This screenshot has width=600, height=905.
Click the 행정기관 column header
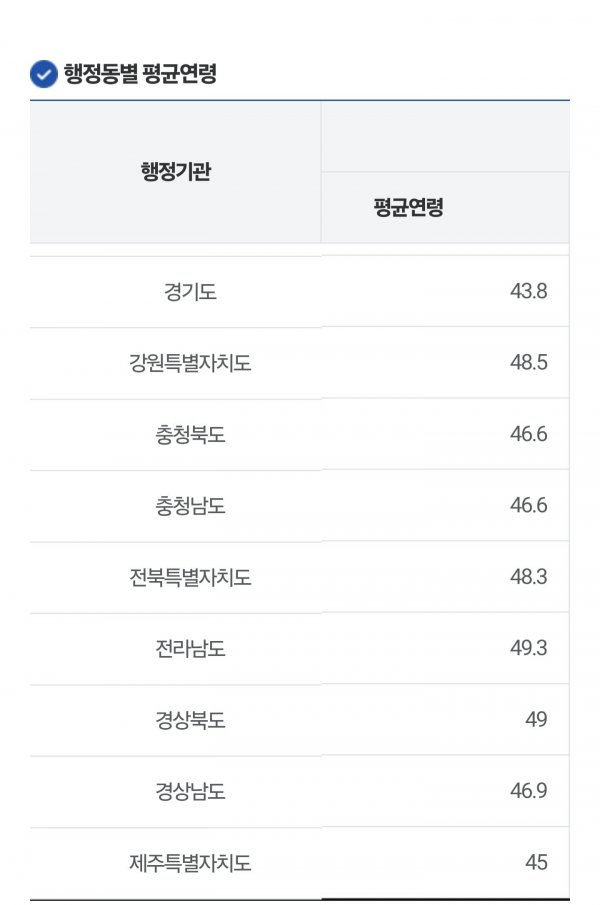pyautogui.click(x=176, y=171)
